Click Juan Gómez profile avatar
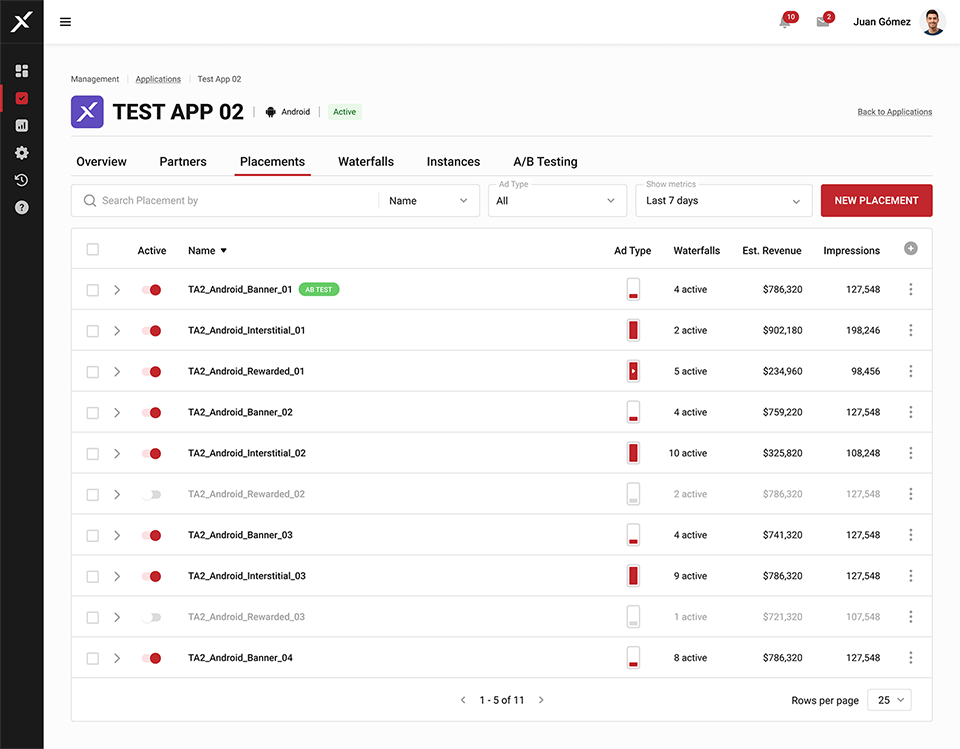This screenshot has height=749, width=960. 932,22
